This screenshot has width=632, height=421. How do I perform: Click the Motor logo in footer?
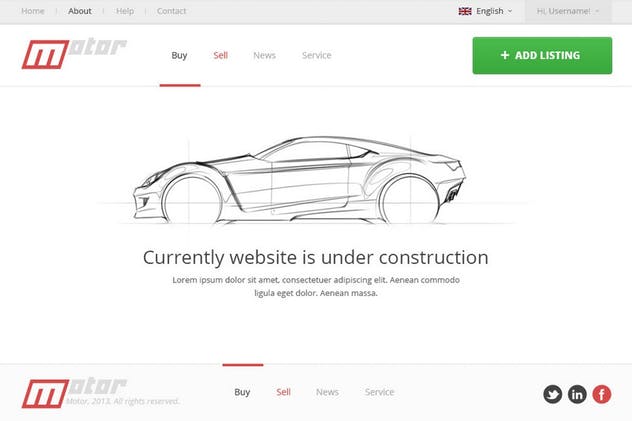pos(74,392)
